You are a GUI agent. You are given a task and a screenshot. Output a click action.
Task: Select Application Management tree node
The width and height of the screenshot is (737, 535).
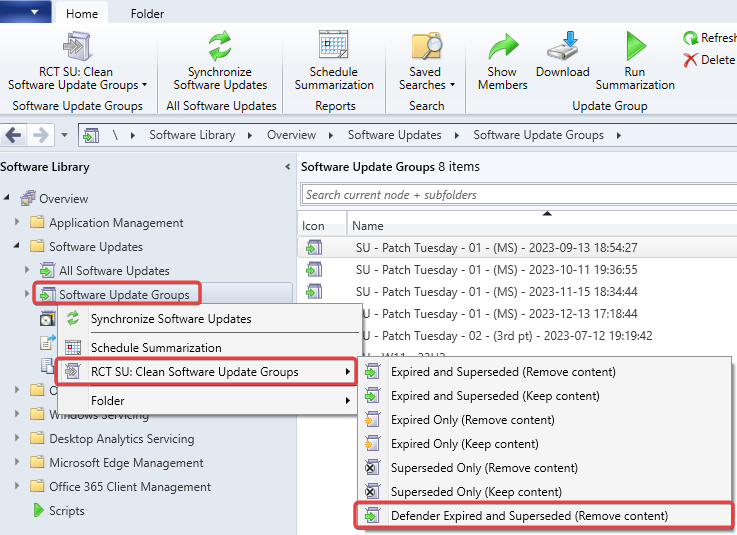coord(116,222)
